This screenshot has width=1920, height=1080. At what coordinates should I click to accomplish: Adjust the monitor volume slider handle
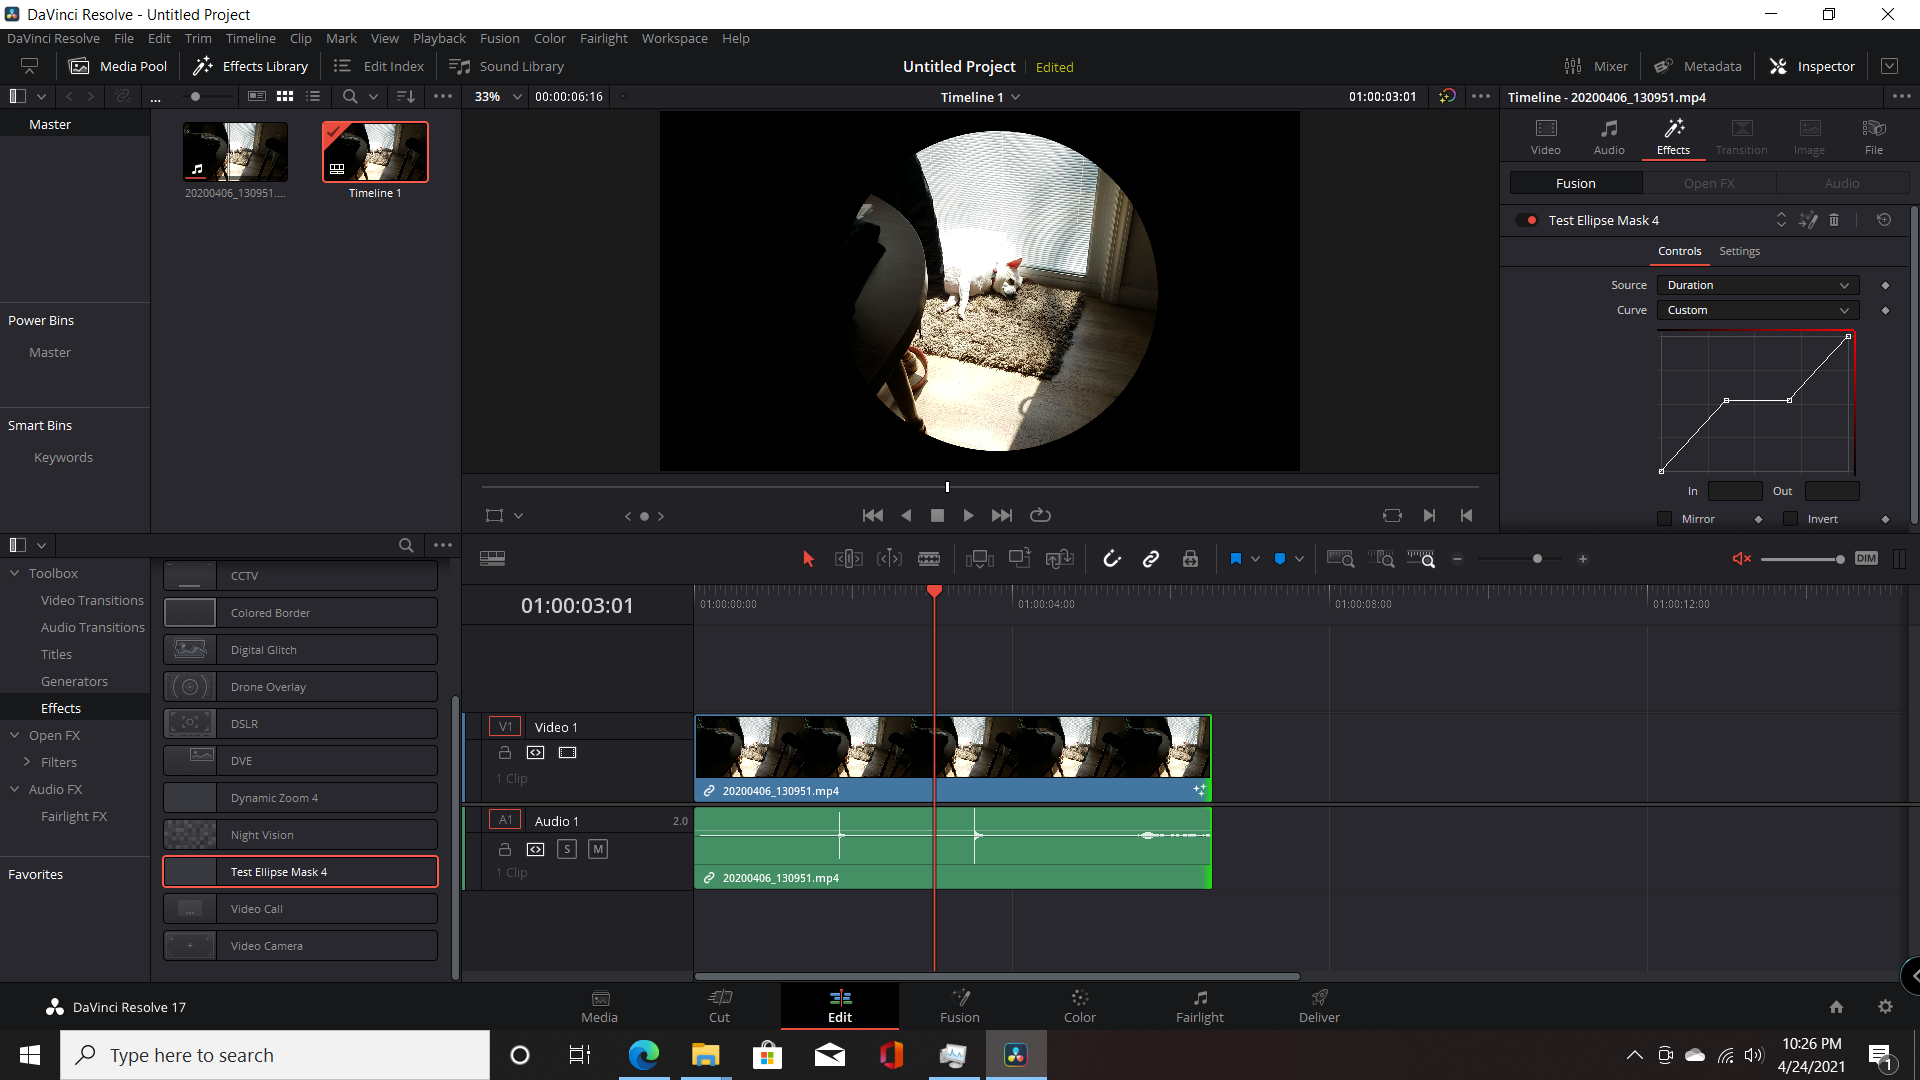coord(1839,559)
